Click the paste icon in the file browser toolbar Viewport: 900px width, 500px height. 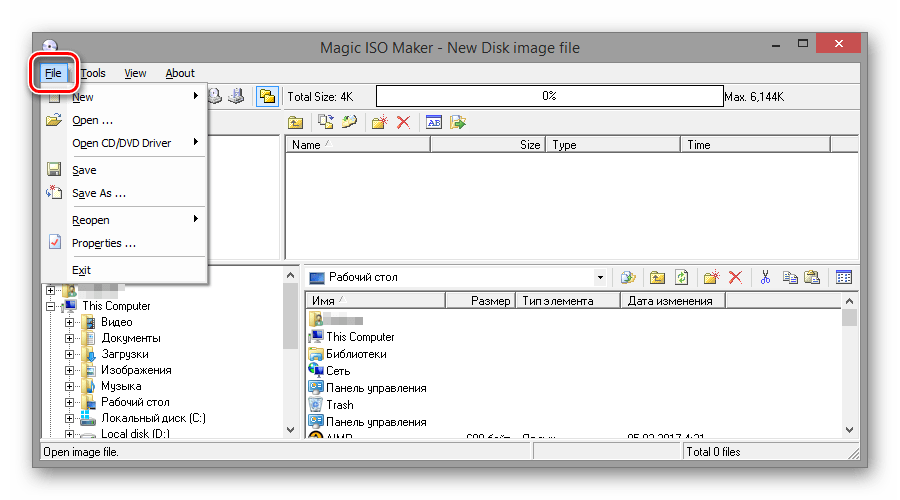point(812,277)
